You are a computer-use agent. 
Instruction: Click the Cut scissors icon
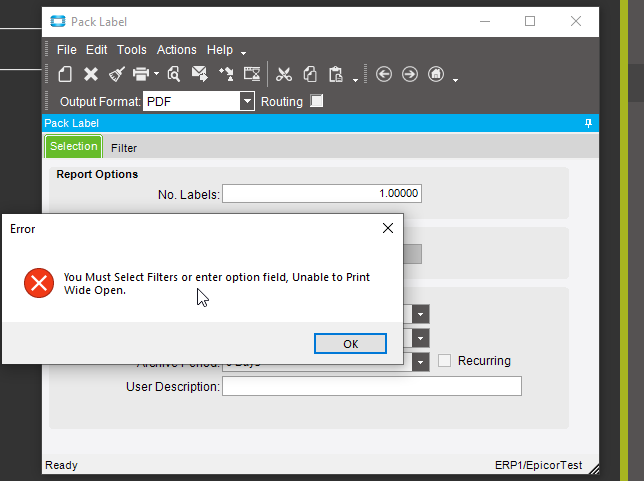pyautogui.click(x=284, y=74)
